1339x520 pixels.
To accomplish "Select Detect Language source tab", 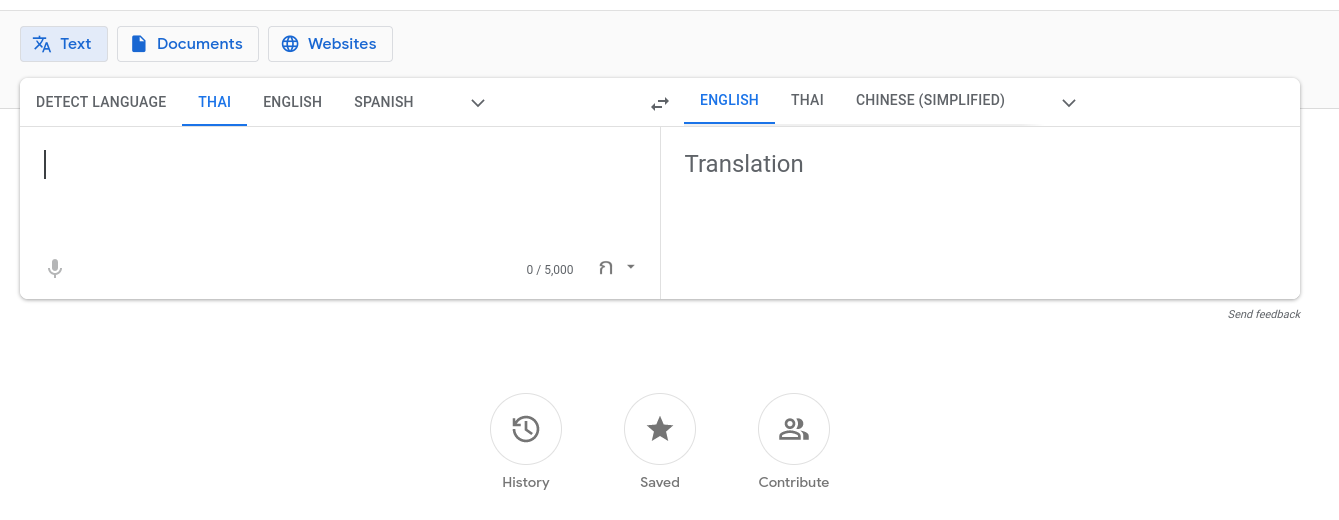I will tap(101, 101).
